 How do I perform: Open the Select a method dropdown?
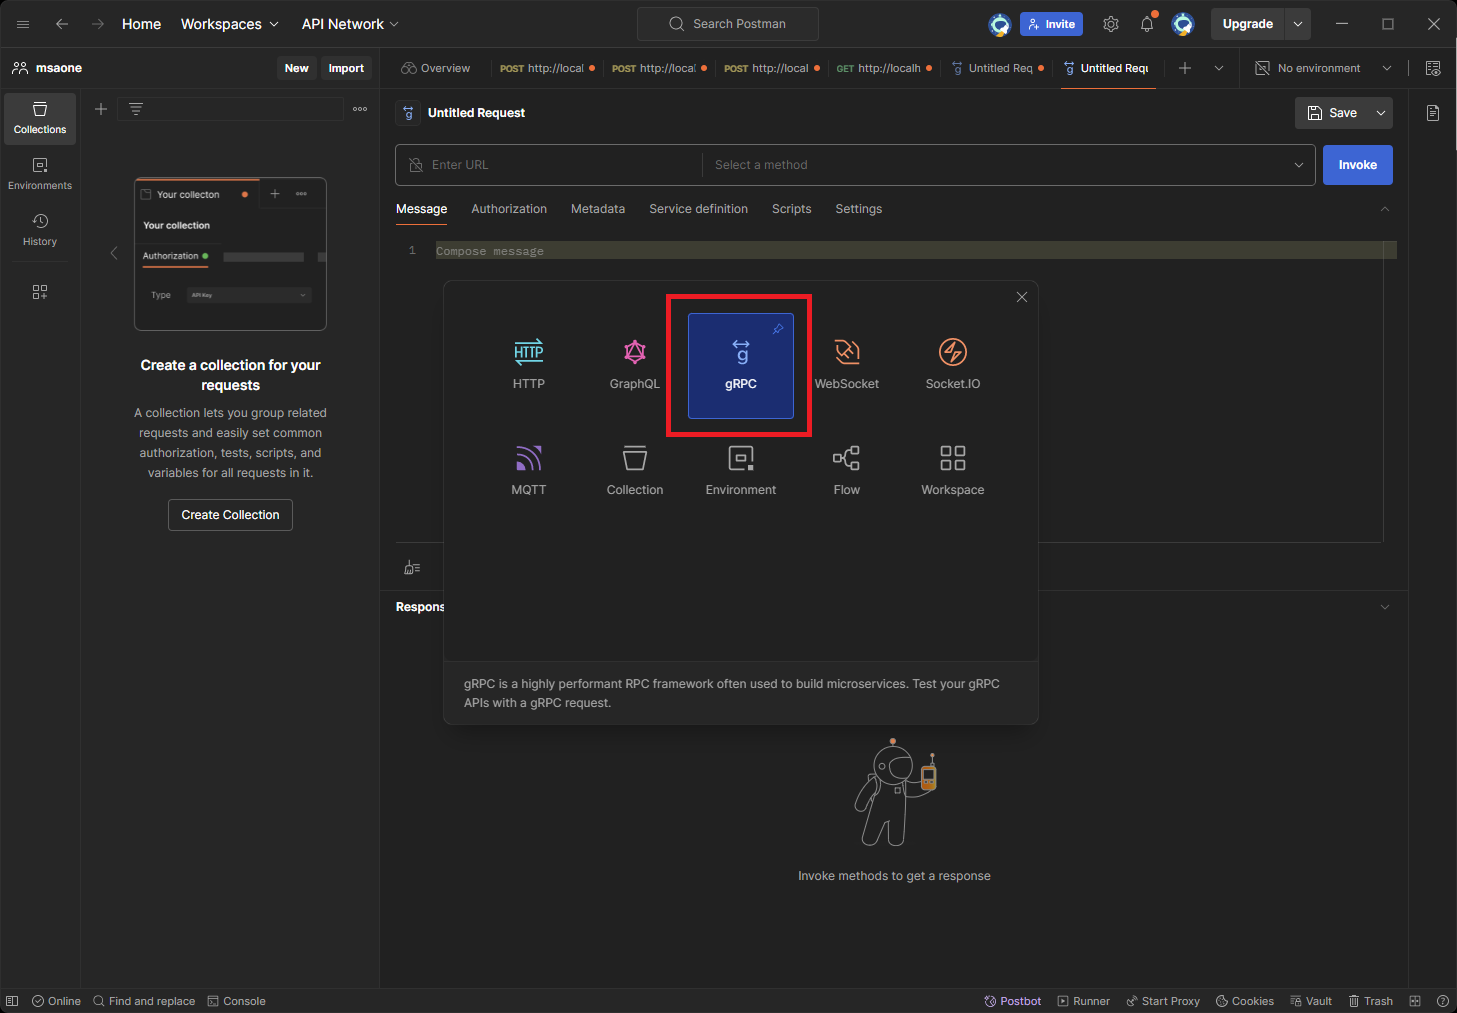(x=1009, y=165)
